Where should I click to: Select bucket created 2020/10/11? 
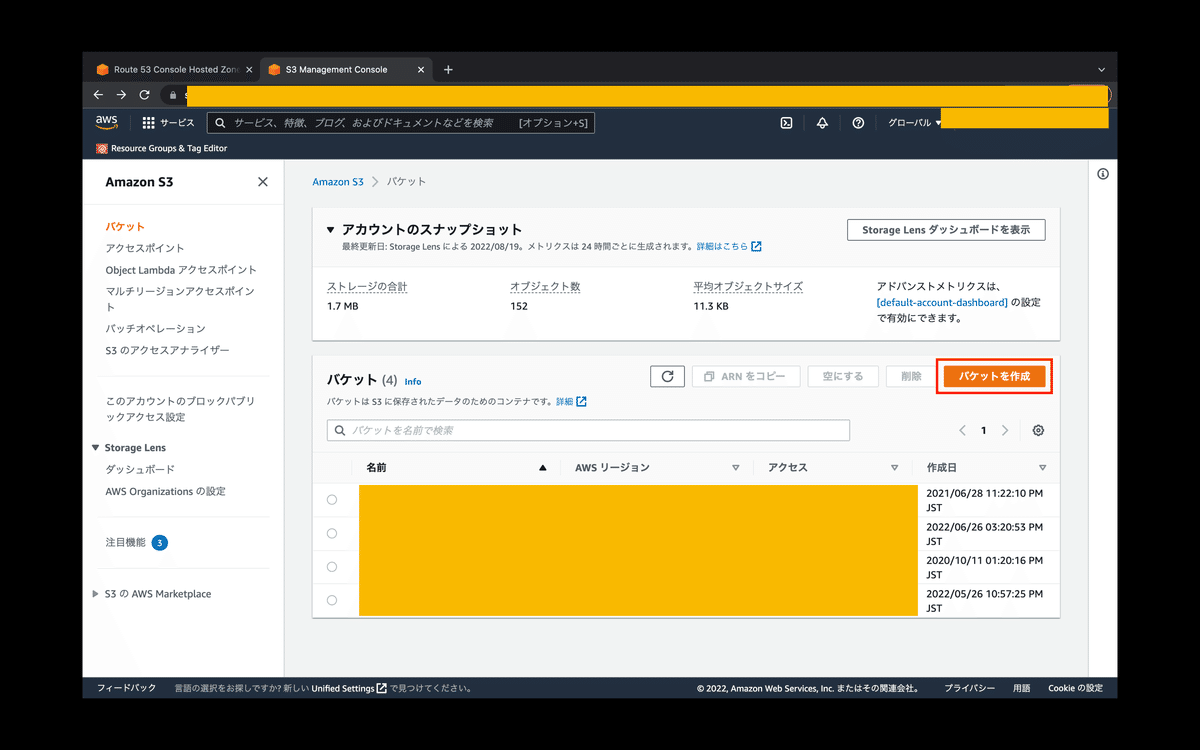click(x=332, y=567)
